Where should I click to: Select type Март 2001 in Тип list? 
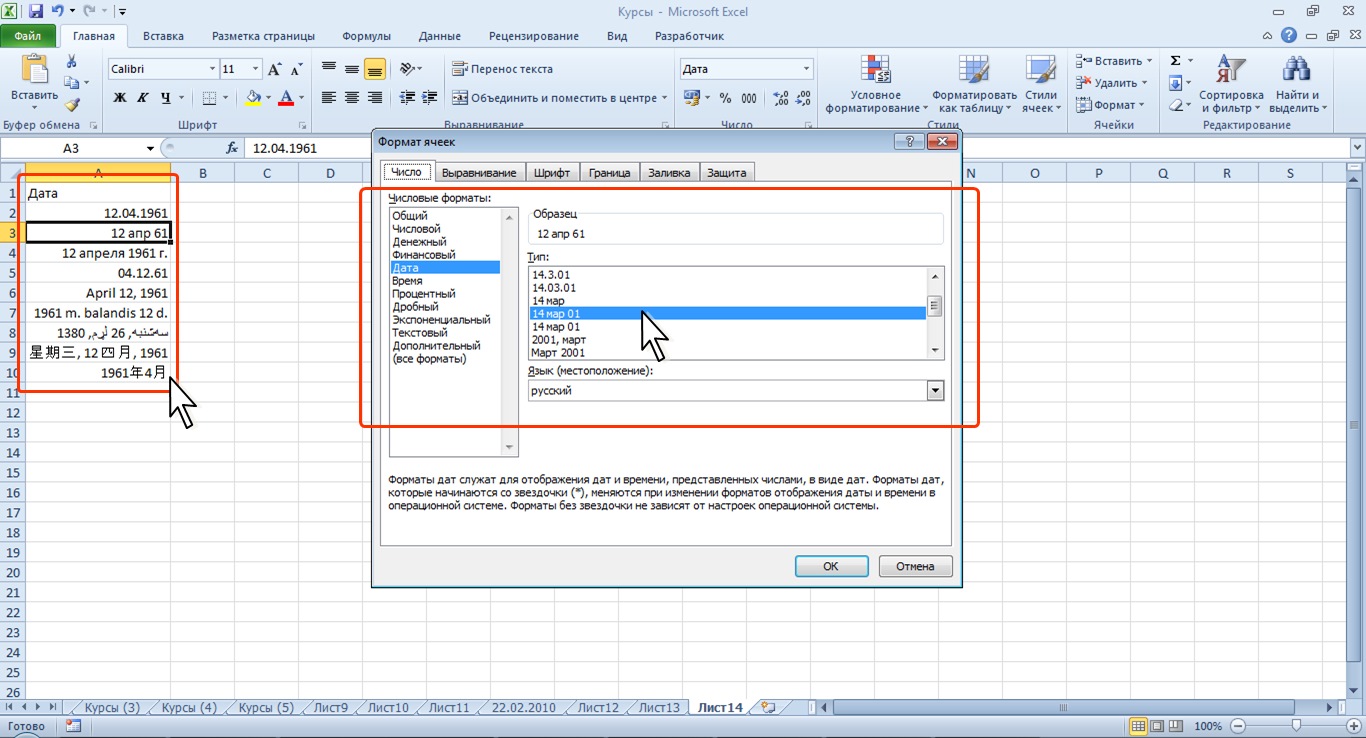(x=559, y=352)
